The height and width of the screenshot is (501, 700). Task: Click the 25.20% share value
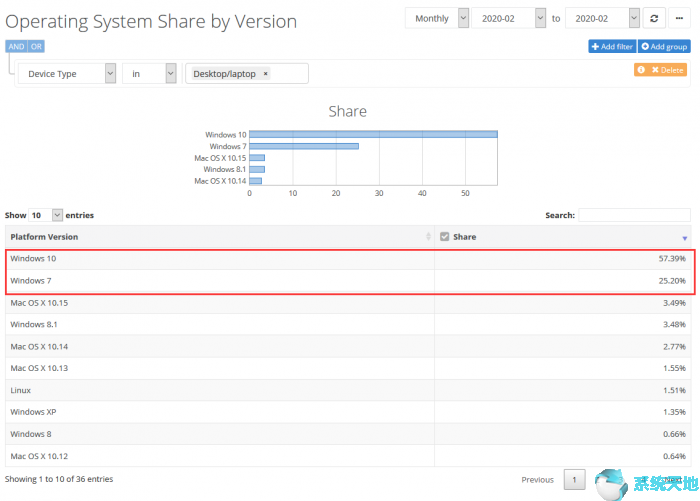pyautogui.click(x=672, y=281)
